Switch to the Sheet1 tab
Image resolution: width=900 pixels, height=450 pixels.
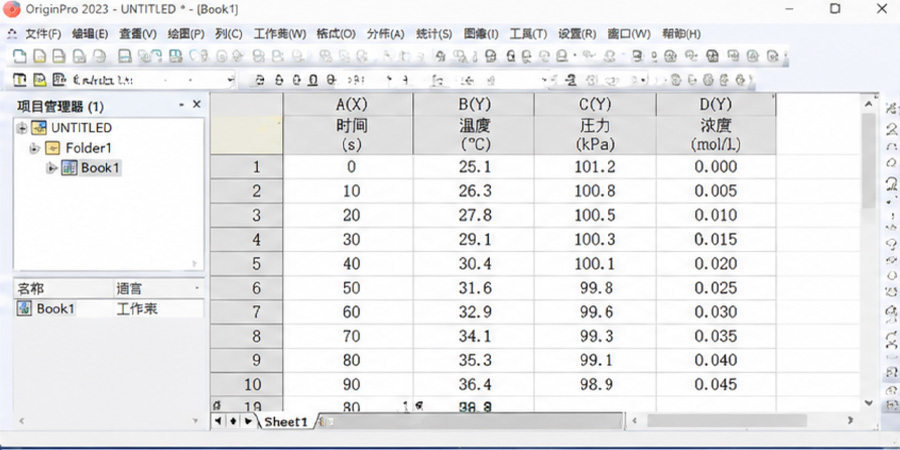point(286,422)
